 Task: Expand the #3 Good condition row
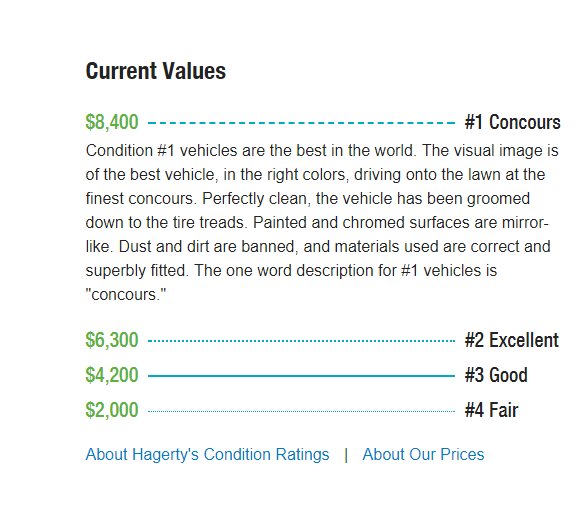click(x=306, y=375)
